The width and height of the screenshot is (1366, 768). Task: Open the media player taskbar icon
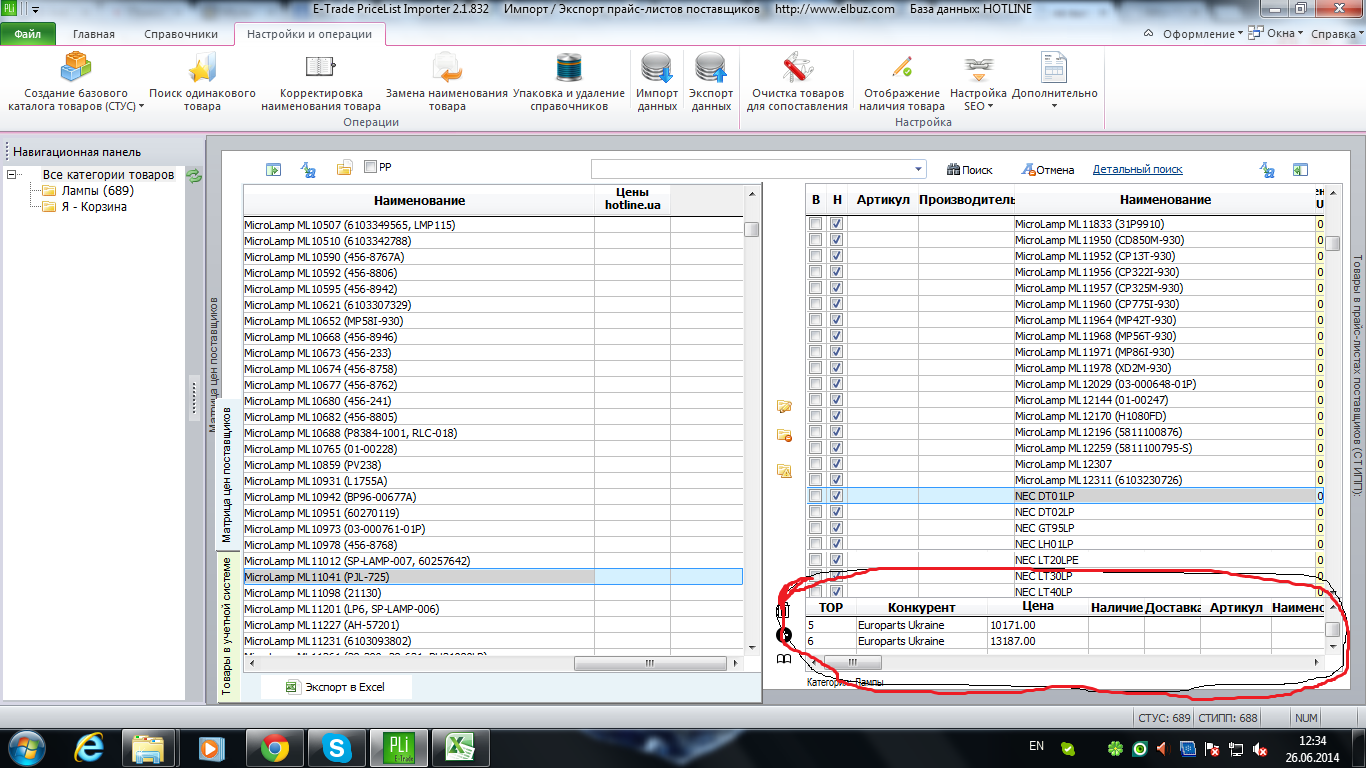210,747
